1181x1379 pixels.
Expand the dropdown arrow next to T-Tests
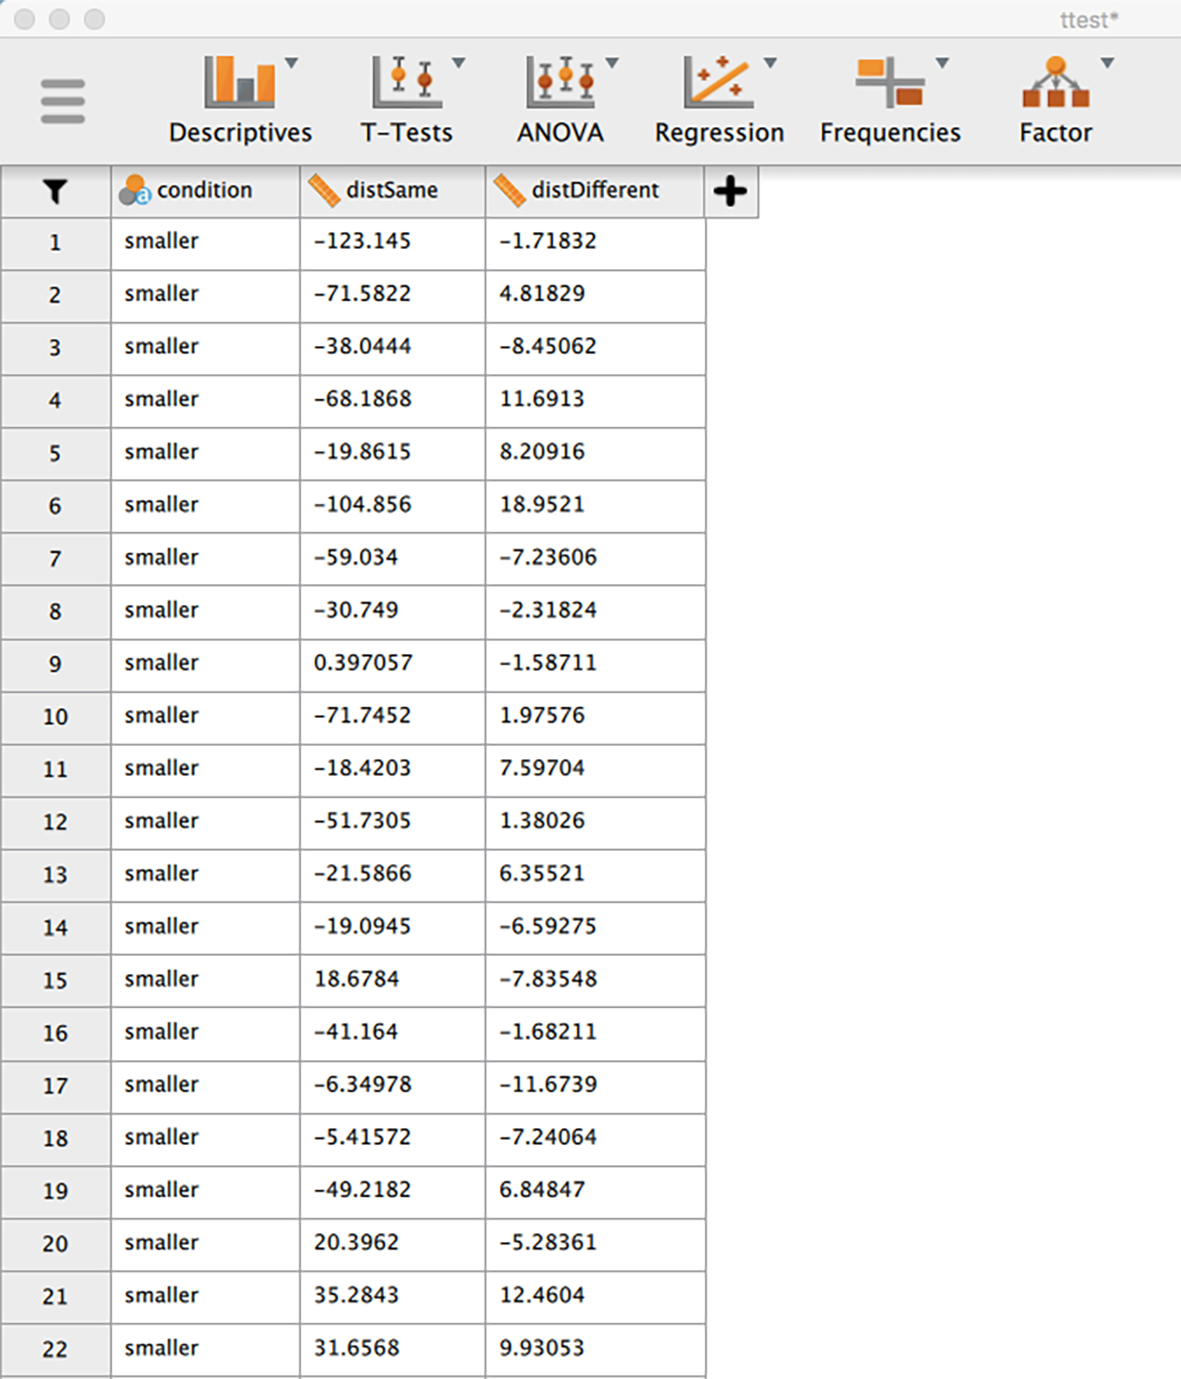pos(458,63)
